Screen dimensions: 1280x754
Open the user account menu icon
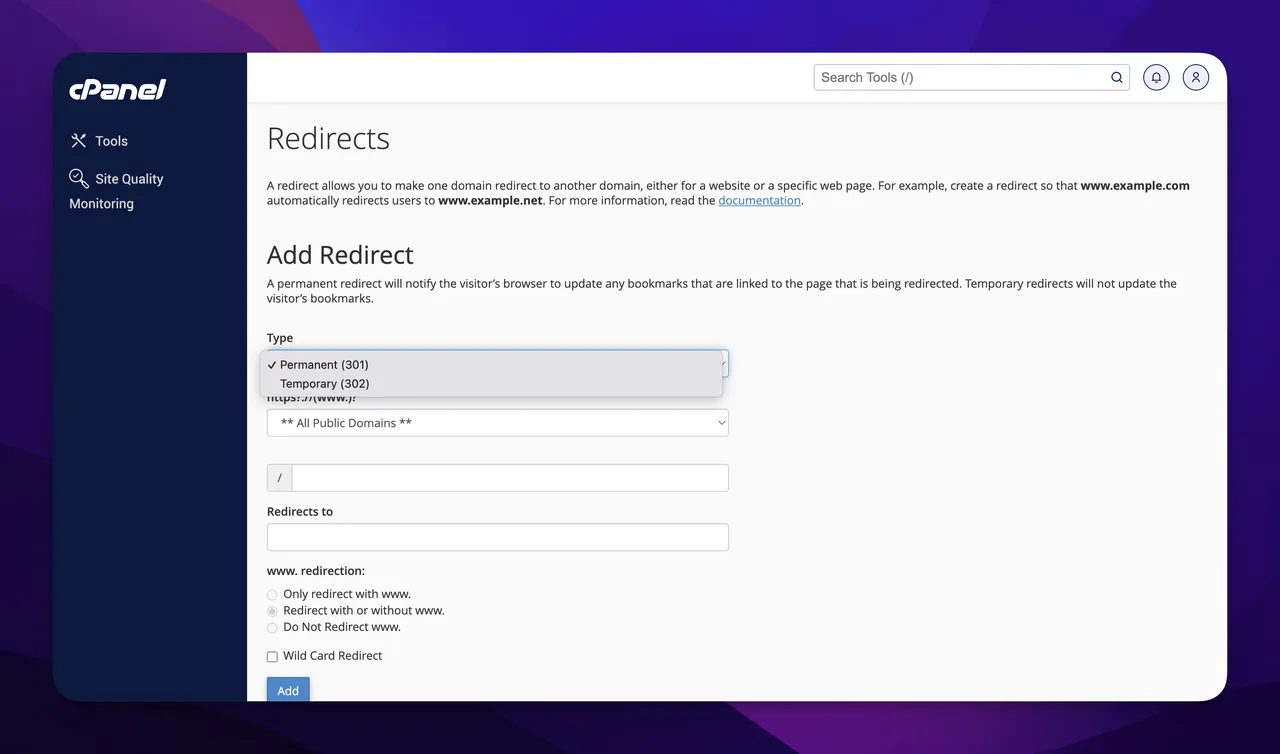(1196, 77)
